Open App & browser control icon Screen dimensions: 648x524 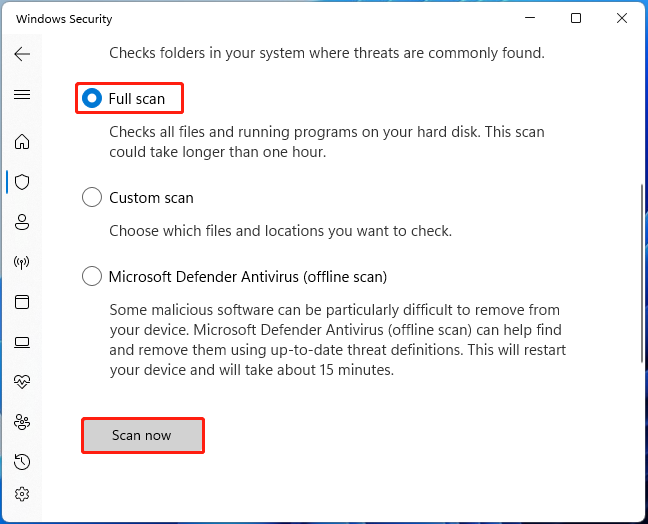tap(22, 302)
